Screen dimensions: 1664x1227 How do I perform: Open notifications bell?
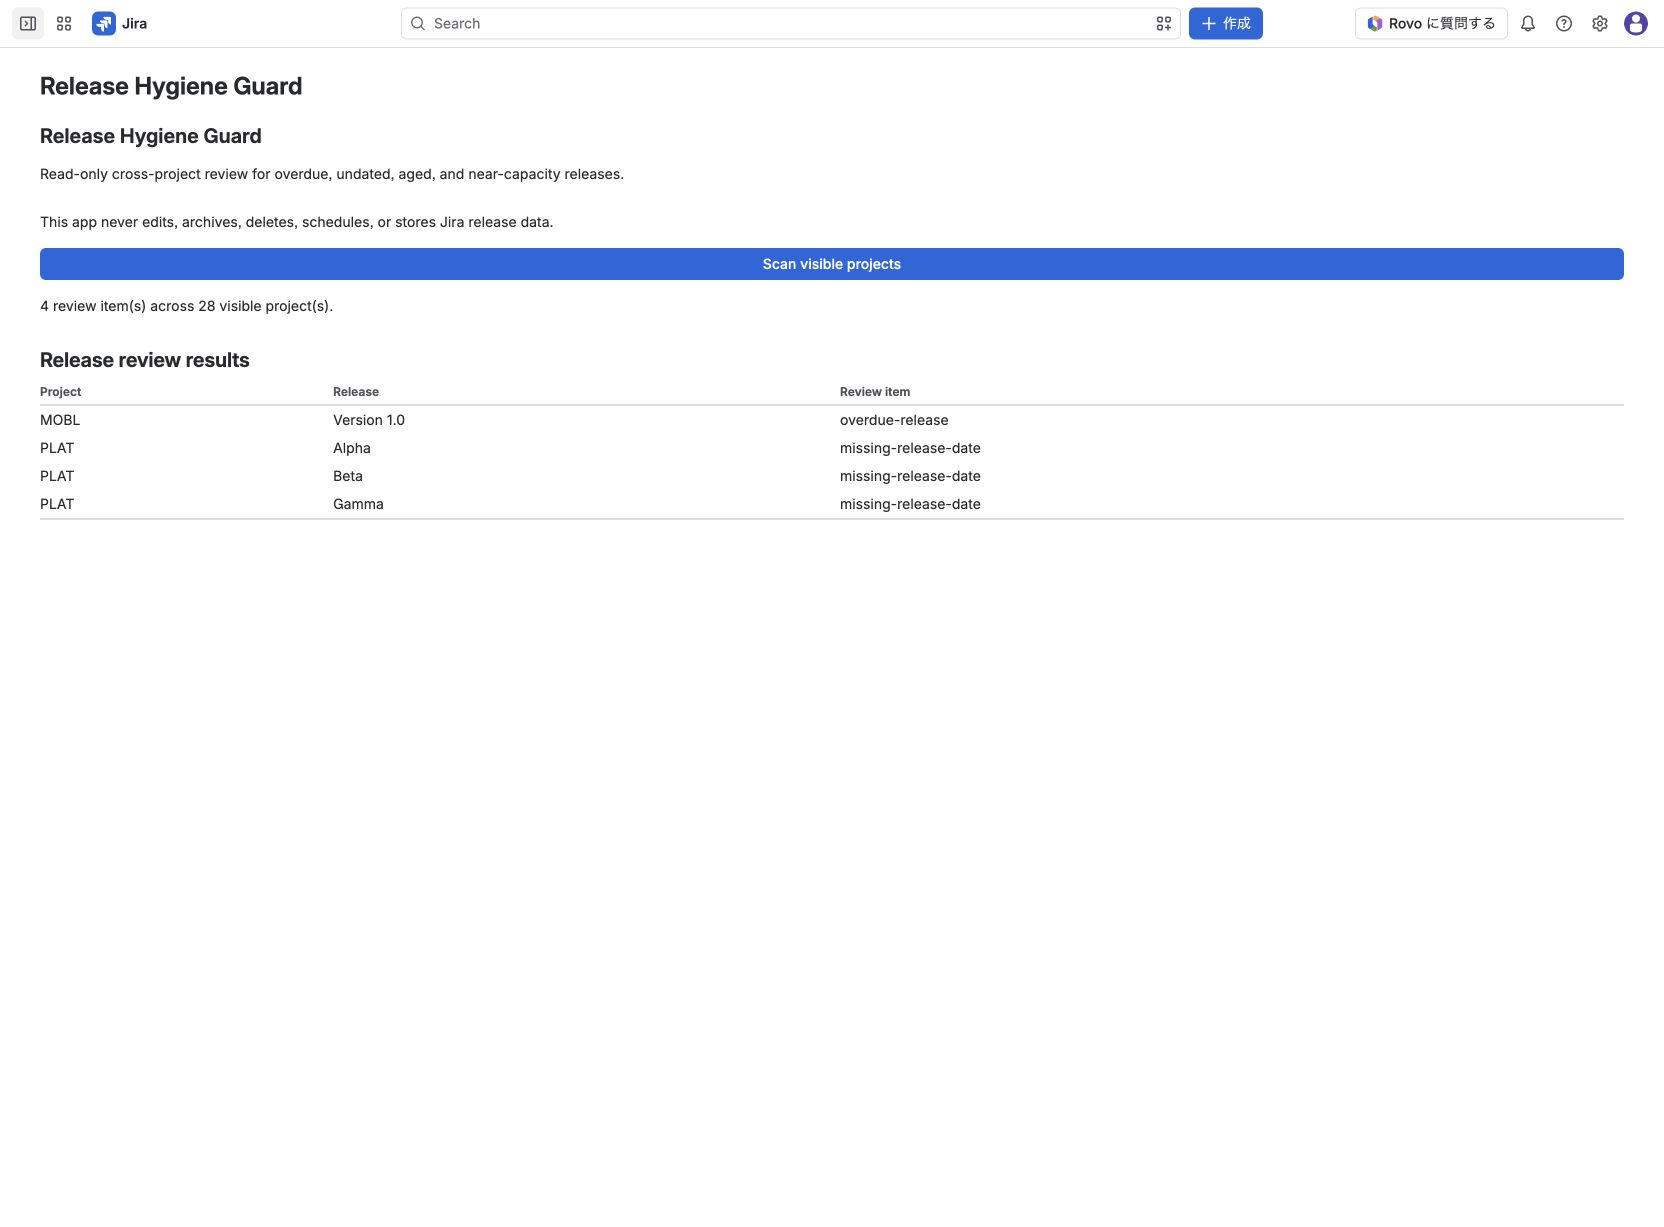tap(1527, 23)
